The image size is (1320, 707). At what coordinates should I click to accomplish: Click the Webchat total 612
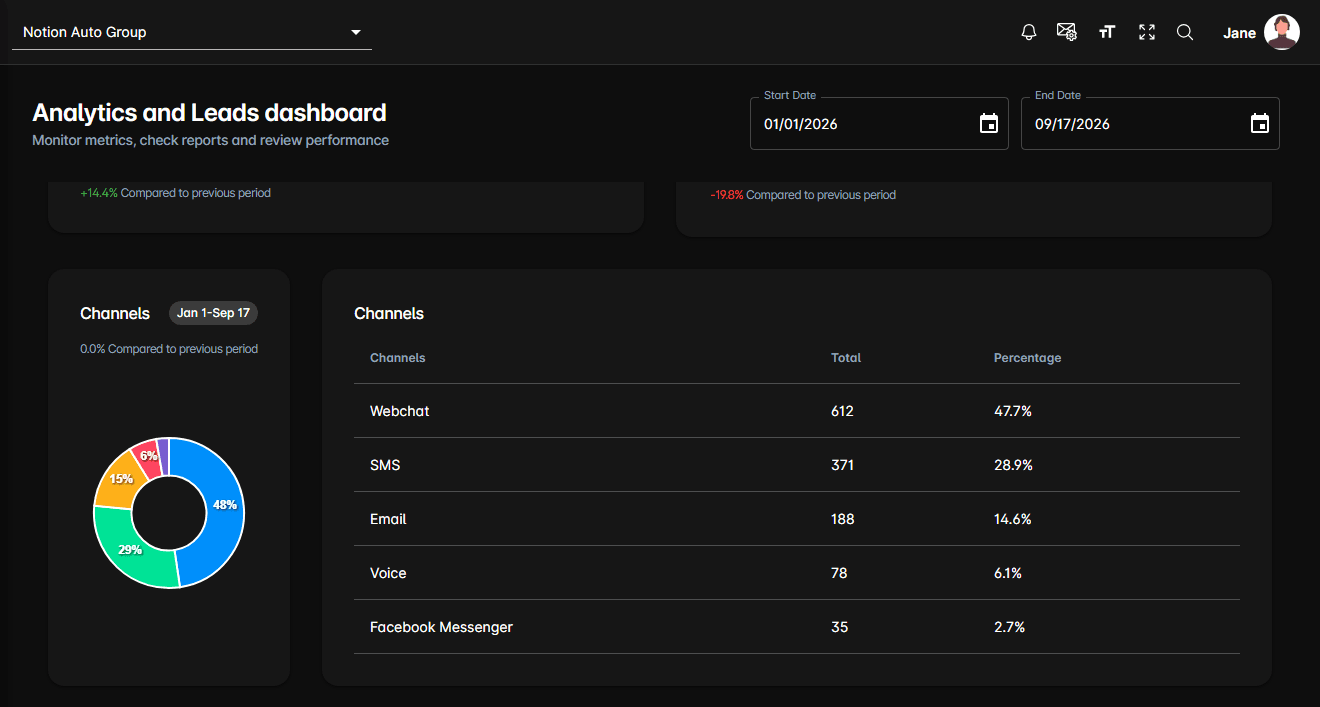pos(842,411)
